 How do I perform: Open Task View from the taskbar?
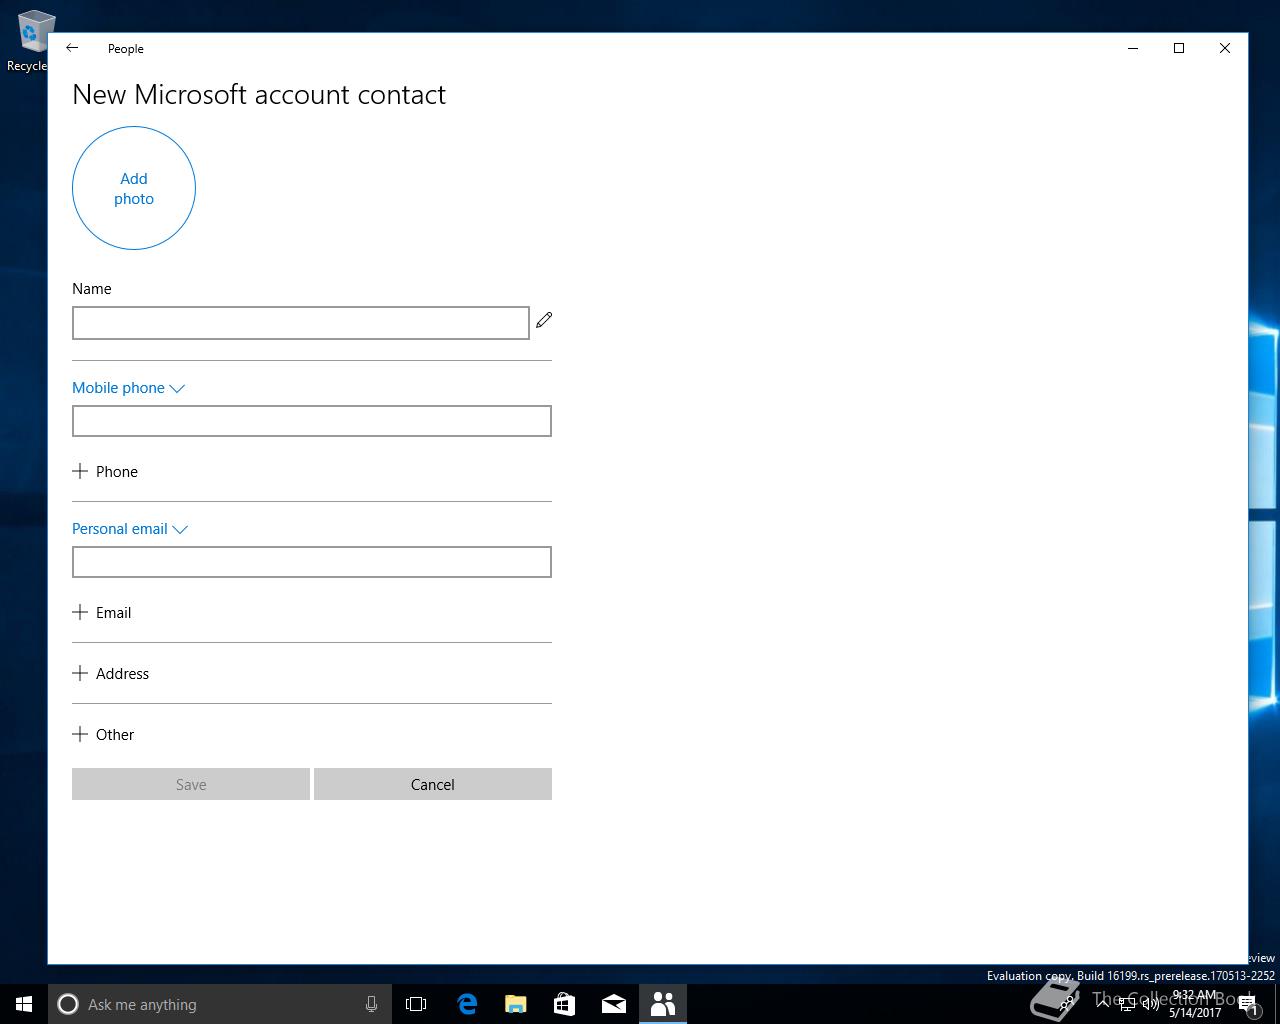[416, 1004]
